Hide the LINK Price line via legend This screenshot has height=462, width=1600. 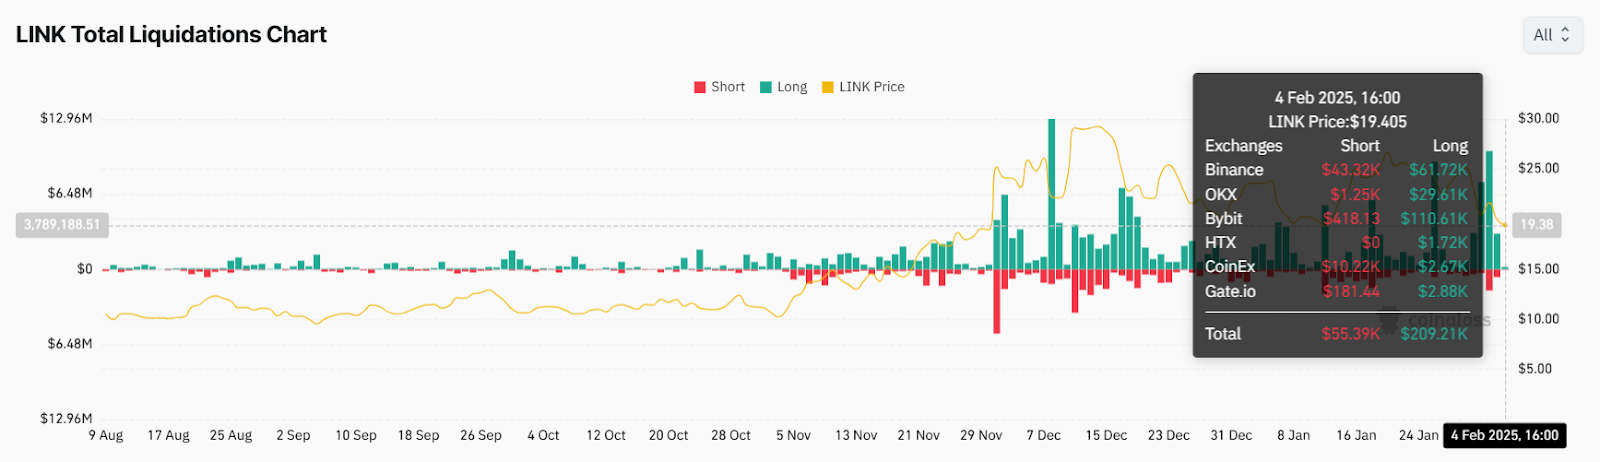click(x=827, y=87)
